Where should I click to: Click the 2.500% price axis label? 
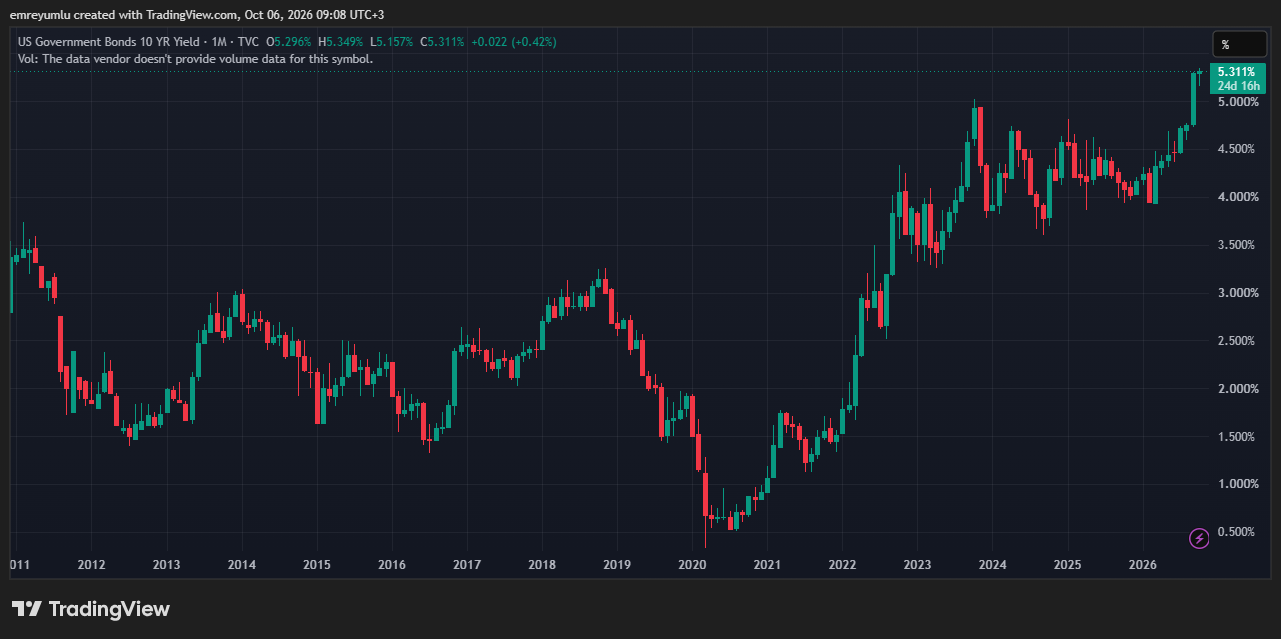(x=1238, y=341)
